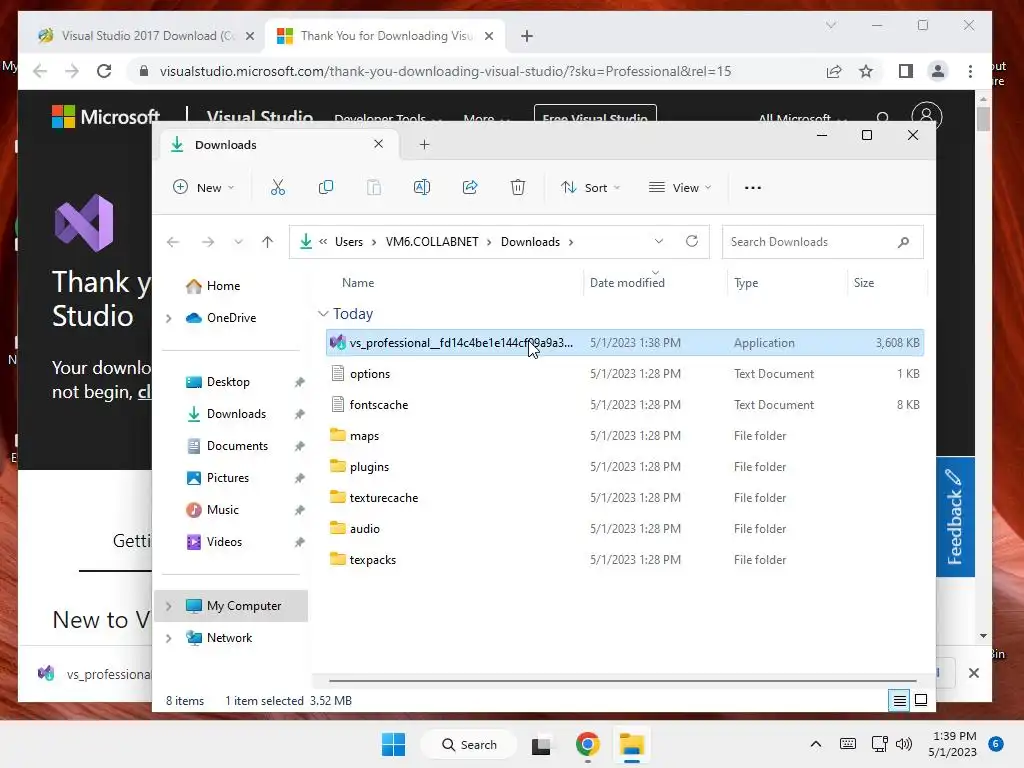This screenshot has height=768, width=1024.
Task: Select the options text document
Action: pyautogui.click(x=624, y=374)
